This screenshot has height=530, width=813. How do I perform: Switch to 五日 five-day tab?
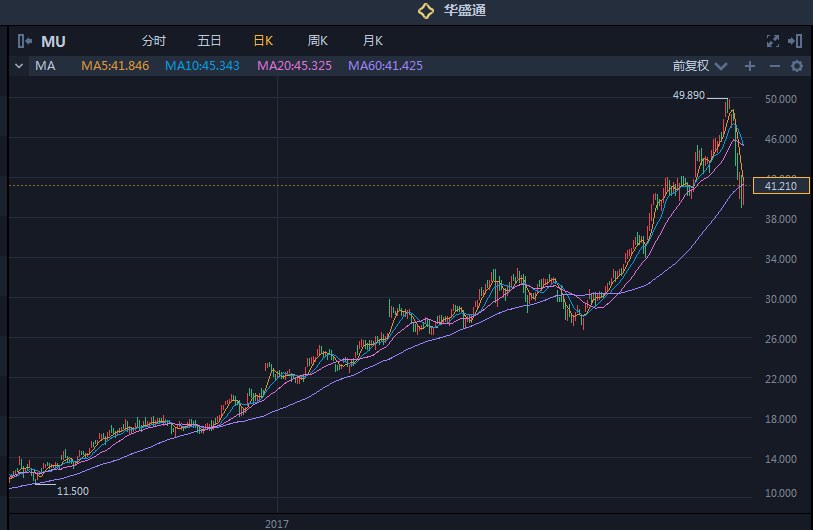pos(209,41)
